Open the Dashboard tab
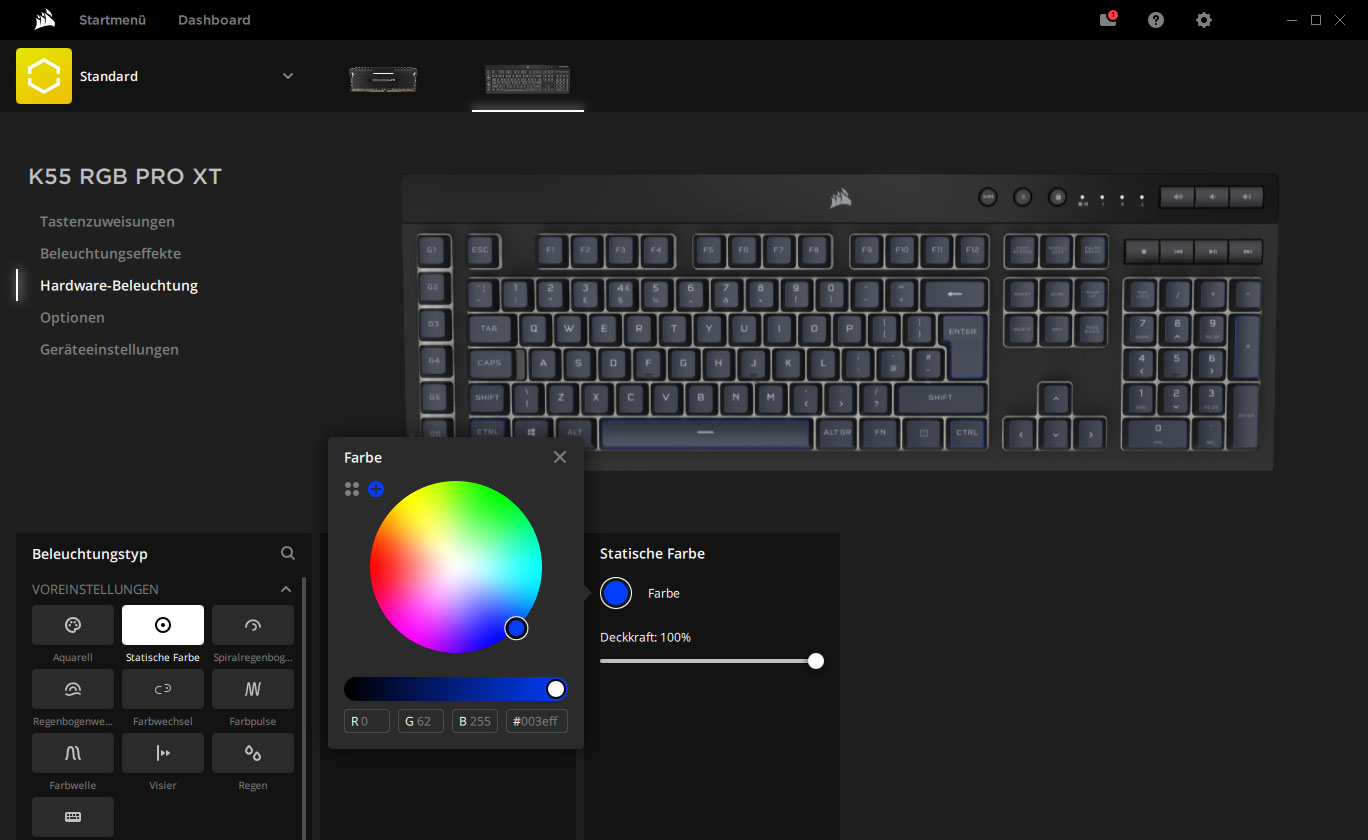The width and height of the screenshot is (1368, 840). (214, 20)
